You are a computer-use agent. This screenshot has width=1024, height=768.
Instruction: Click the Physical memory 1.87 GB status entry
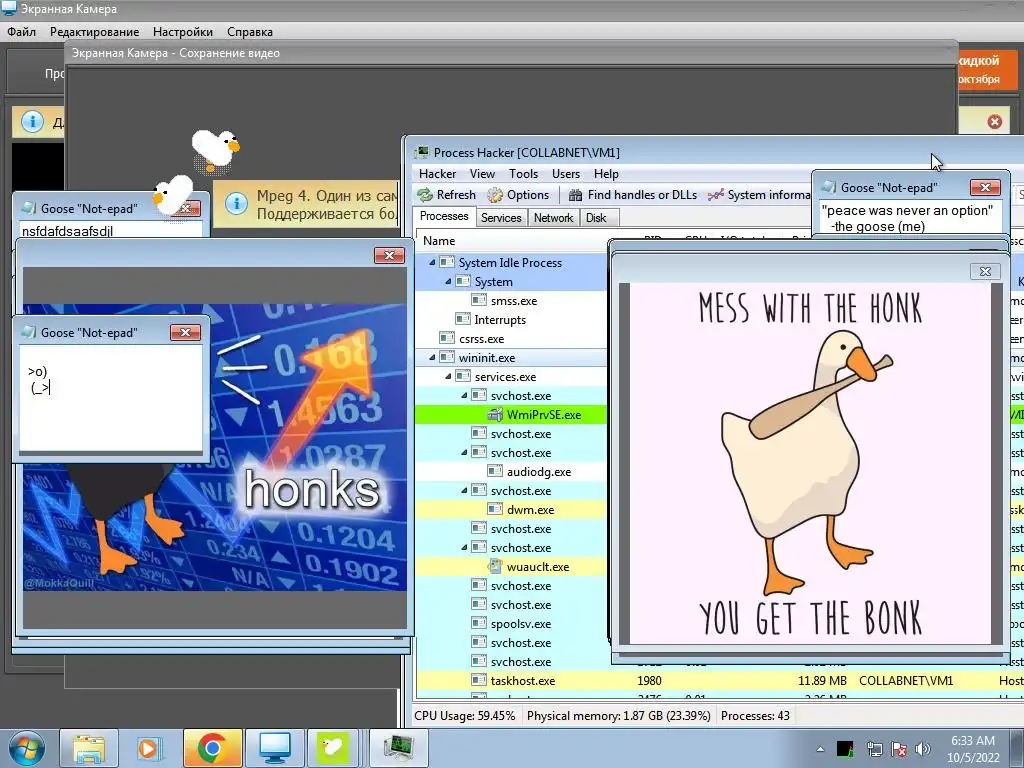[x=618, y=716]
